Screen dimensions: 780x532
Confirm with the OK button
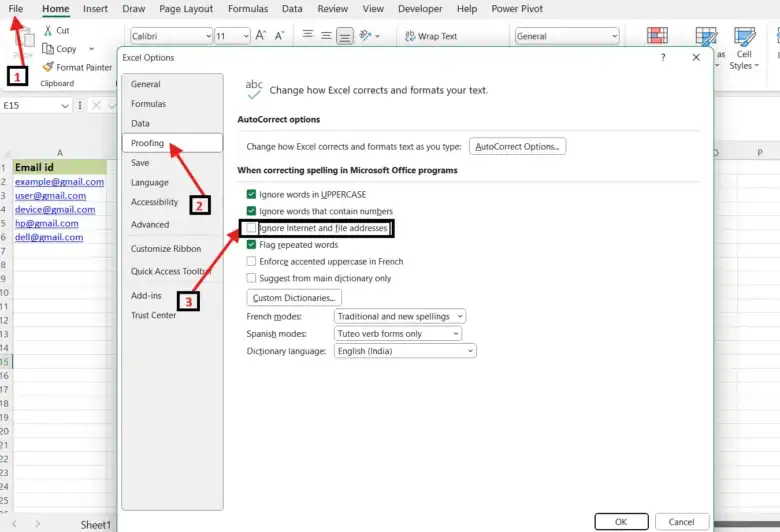click(621, 522)
